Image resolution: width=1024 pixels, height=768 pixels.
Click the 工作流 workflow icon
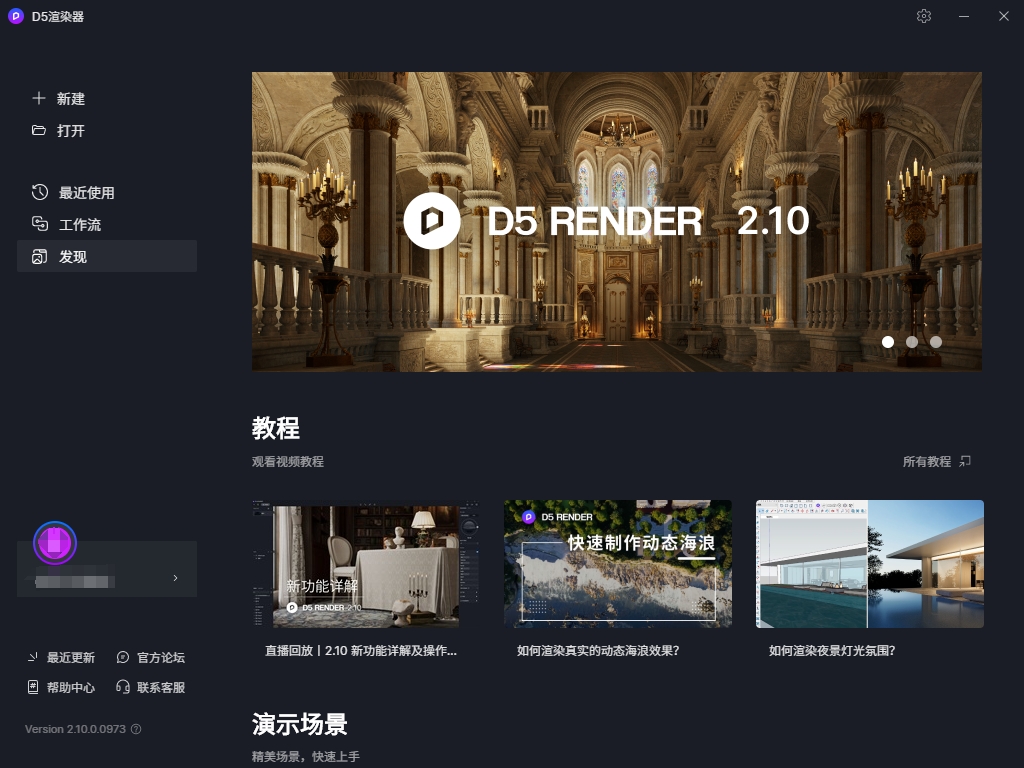pos(40,224)
